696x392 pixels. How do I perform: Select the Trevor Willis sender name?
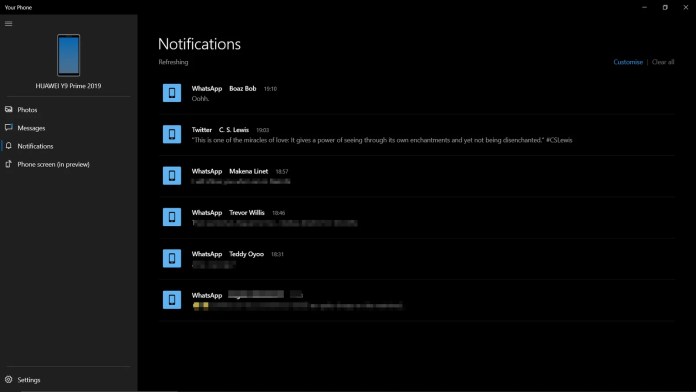coord(247,213)
